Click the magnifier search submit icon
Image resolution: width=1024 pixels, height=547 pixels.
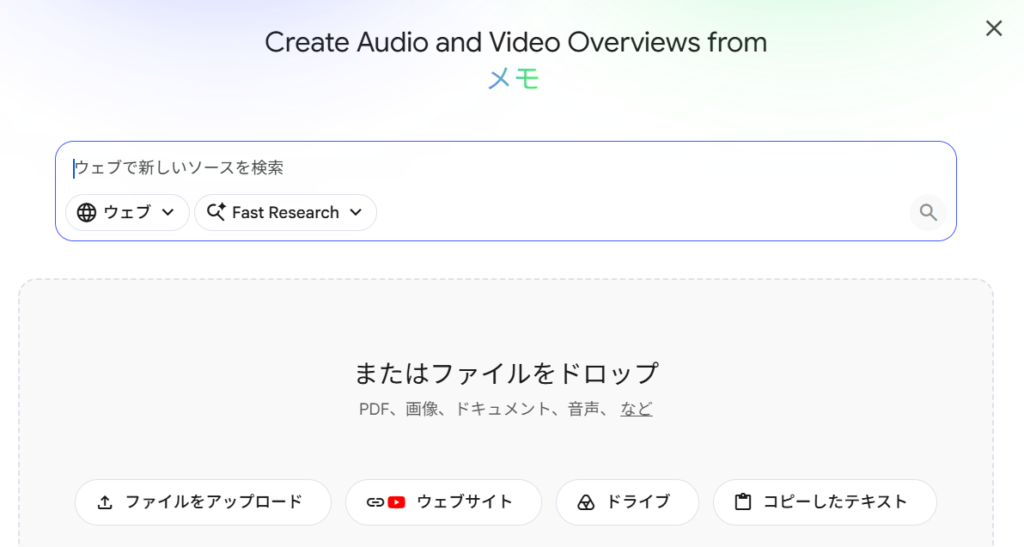pos(928,212)
